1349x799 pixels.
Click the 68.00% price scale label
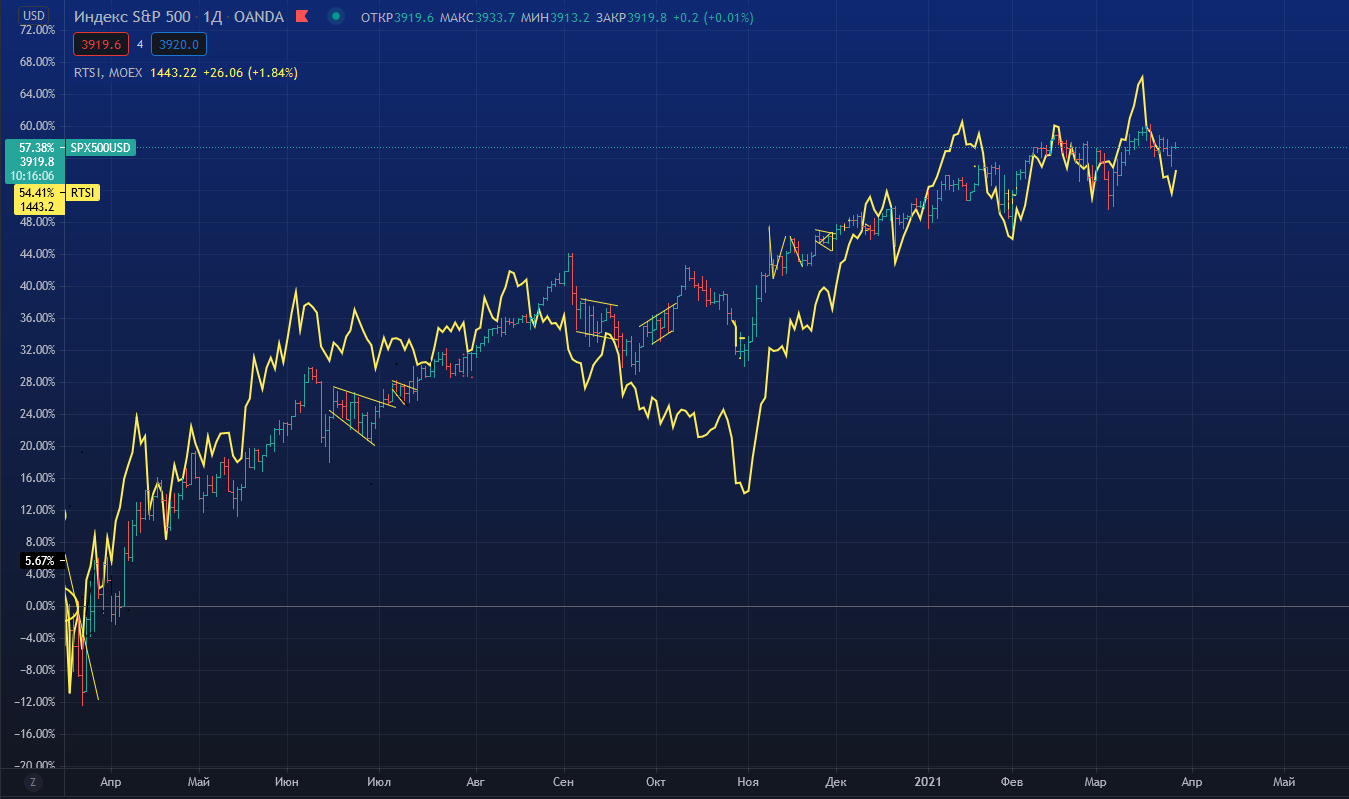[37, 62]
